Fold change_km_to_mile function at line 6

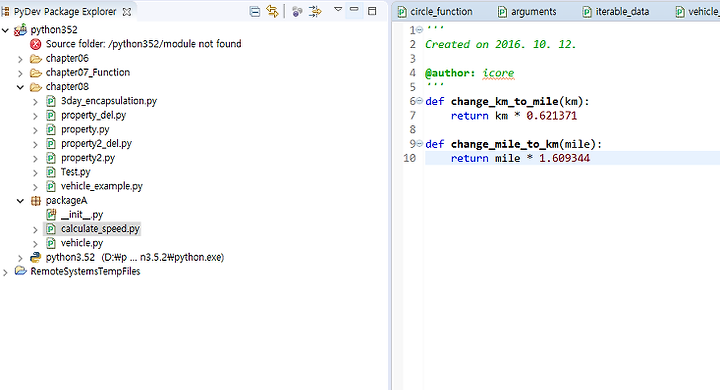[x=419, y=101]
